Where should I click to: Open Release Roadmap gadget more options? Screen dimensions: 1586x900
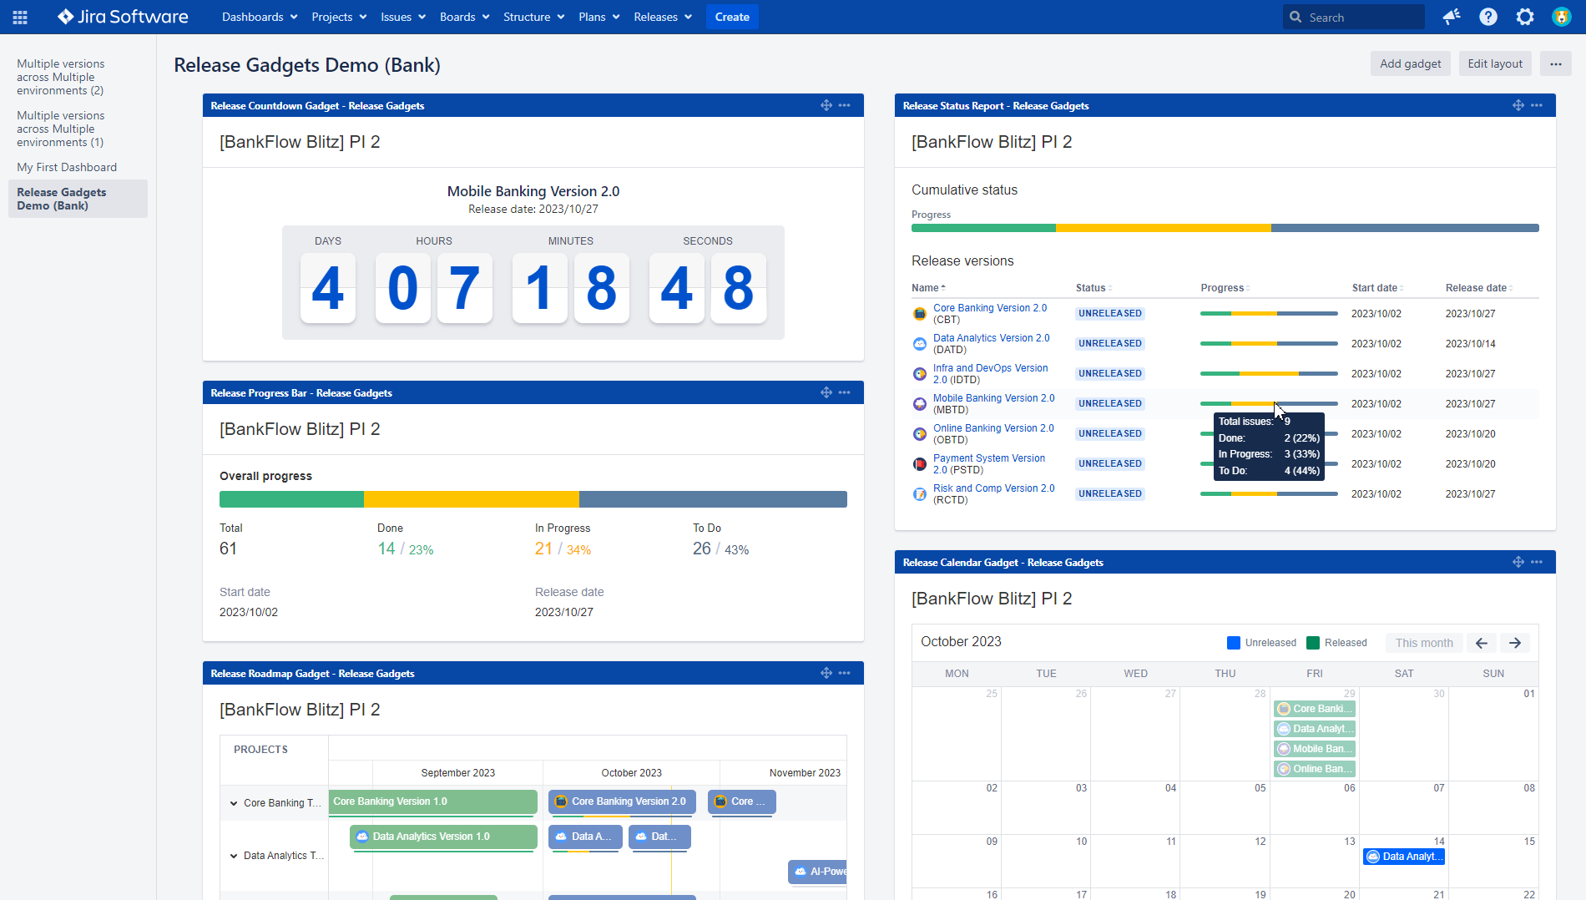click(845, 673)
